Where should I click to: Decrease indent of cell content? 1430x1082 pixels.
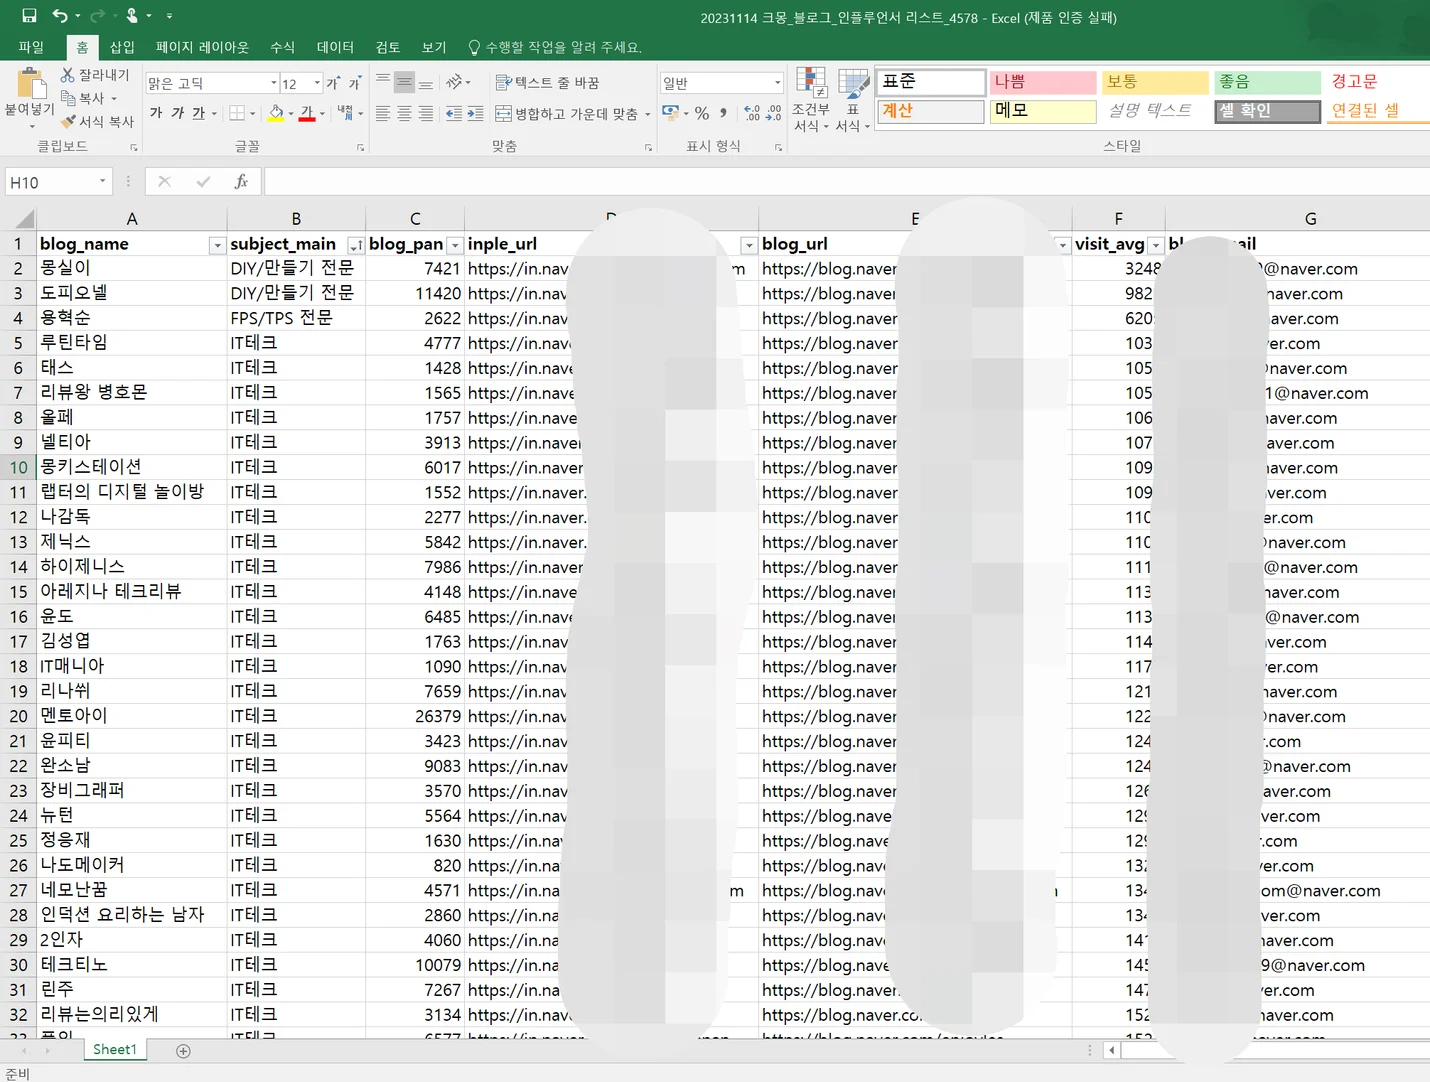point(454,113)
